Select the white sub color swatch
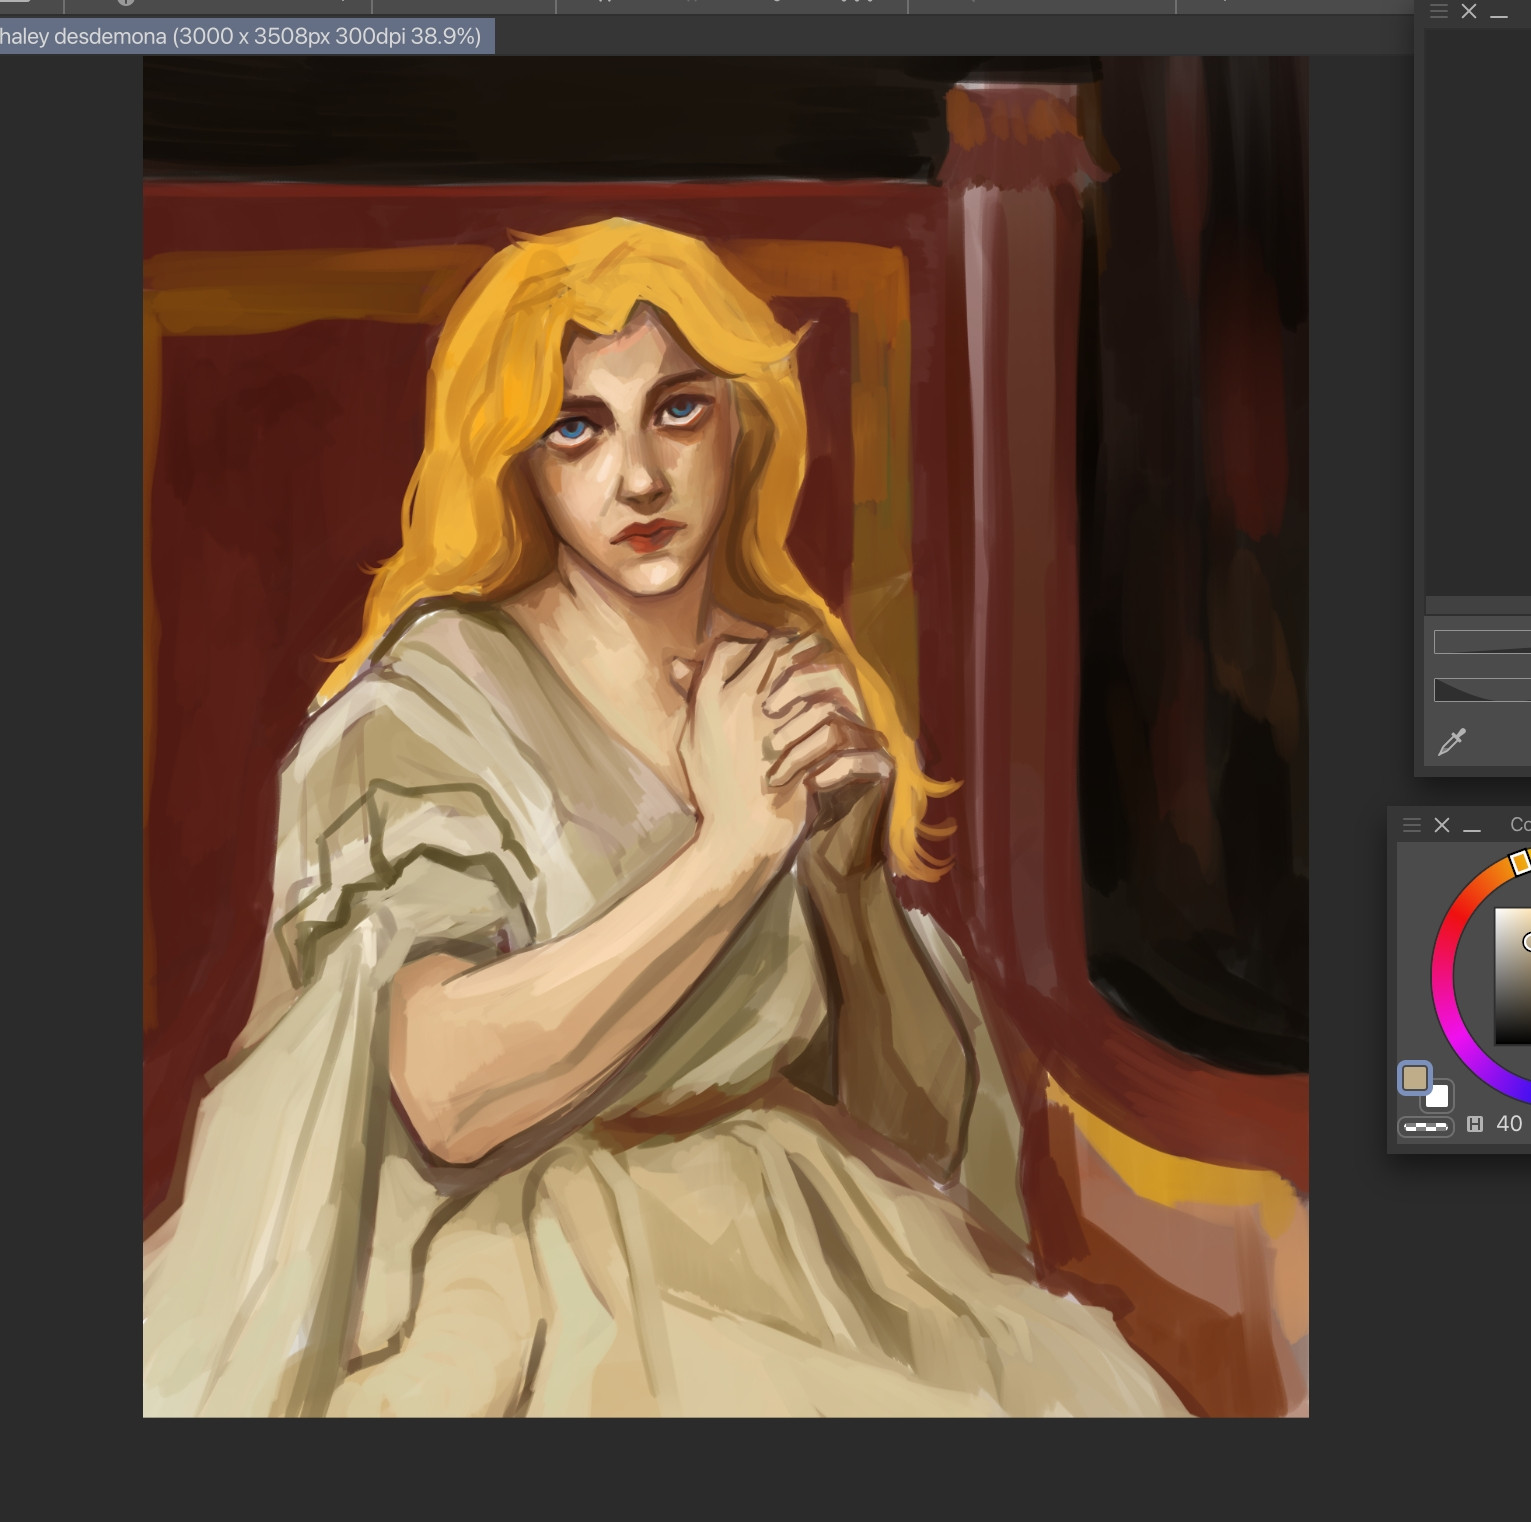 [1439, 1097]
